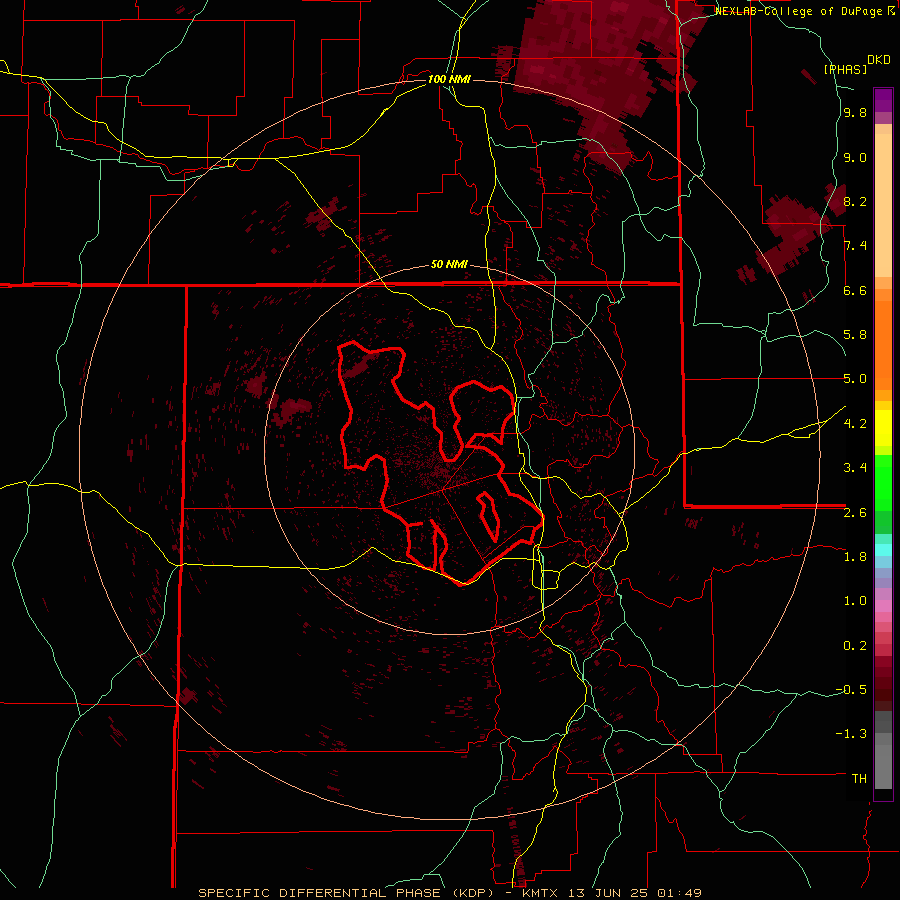Pick the purple swatch atop the color bar
The image size is (900, 900).
883,100
